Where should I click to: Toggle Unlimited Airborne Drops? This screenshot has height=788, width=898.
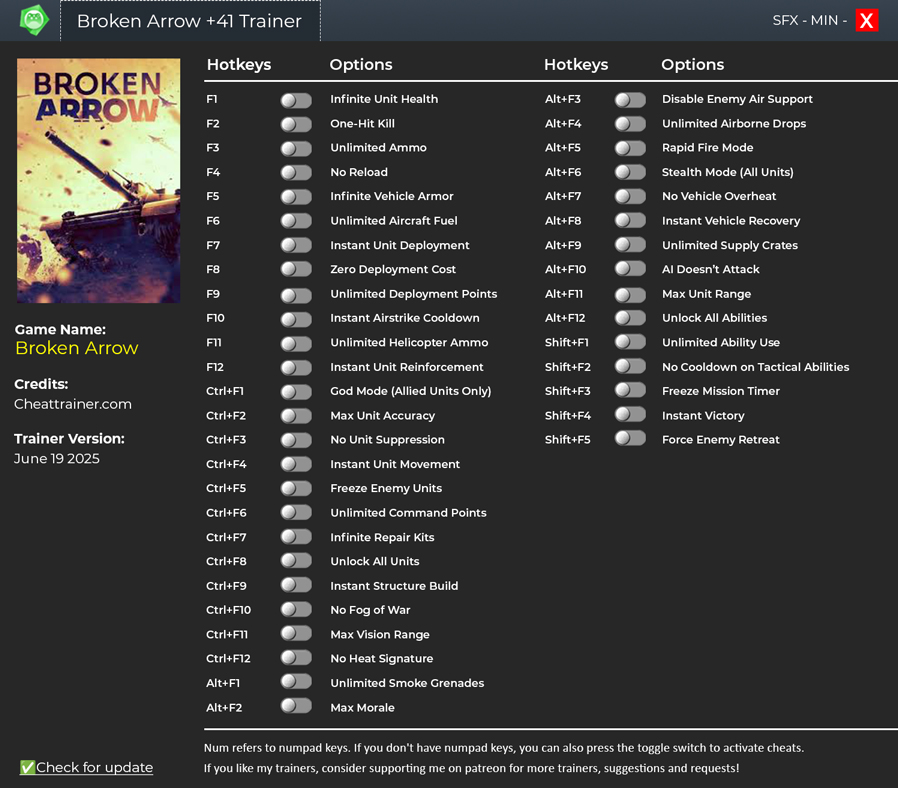(630, 124)
